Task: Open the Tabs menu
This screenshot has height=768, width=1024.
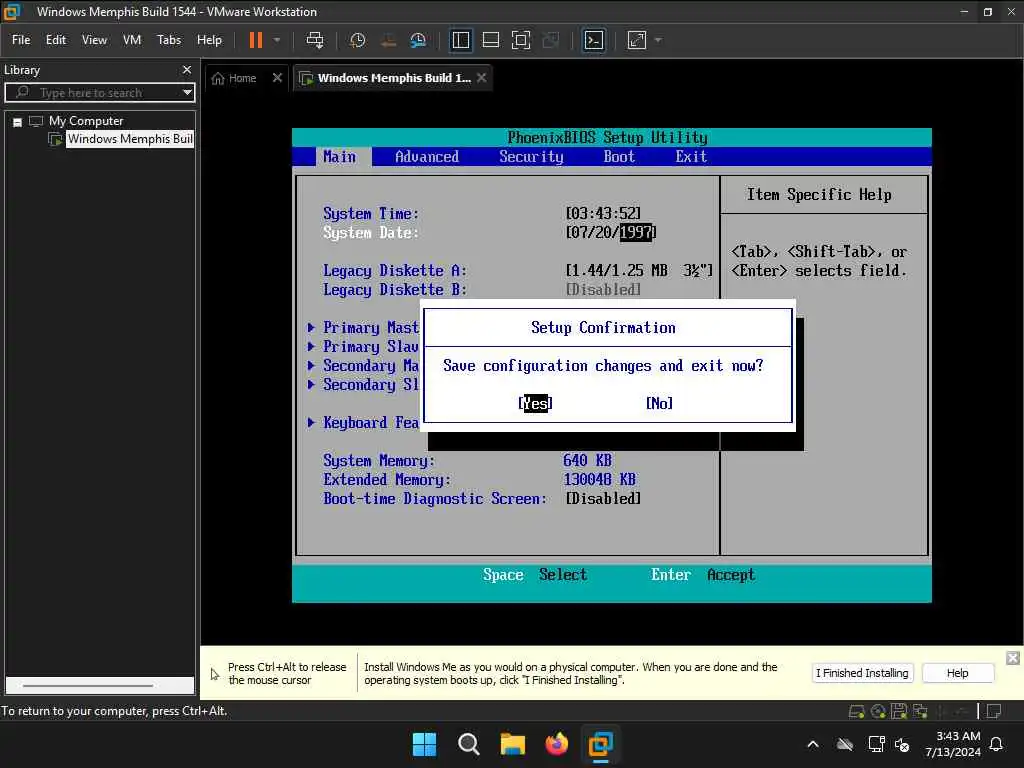Action: tap(168, 40)
